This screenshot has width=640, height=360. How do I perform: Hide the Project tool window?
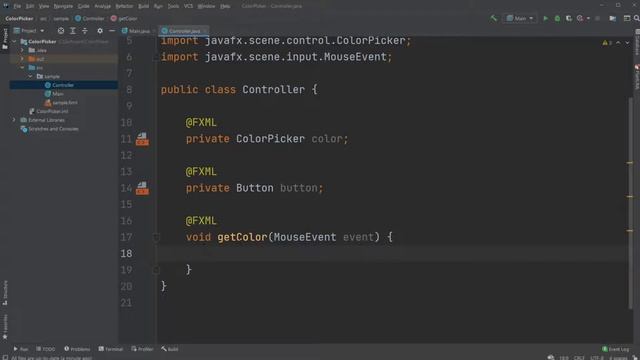112,31
